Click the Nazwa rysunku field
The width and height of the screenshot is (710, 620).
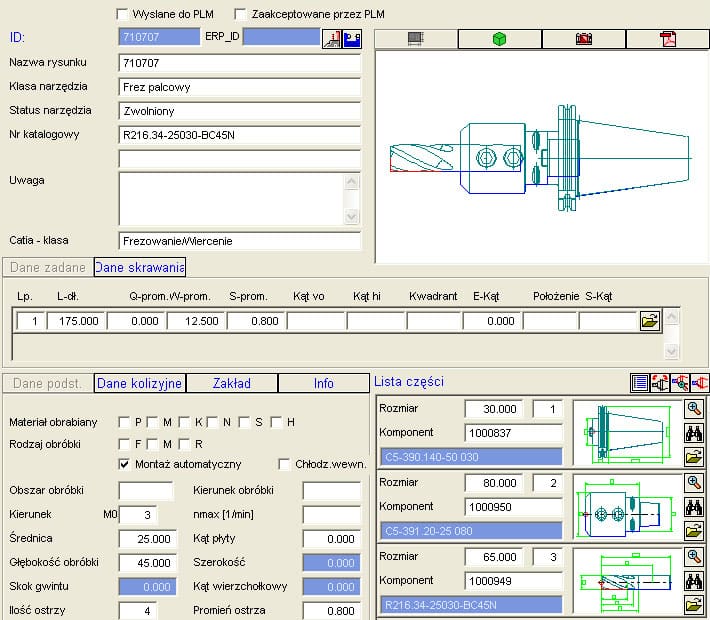240,63
